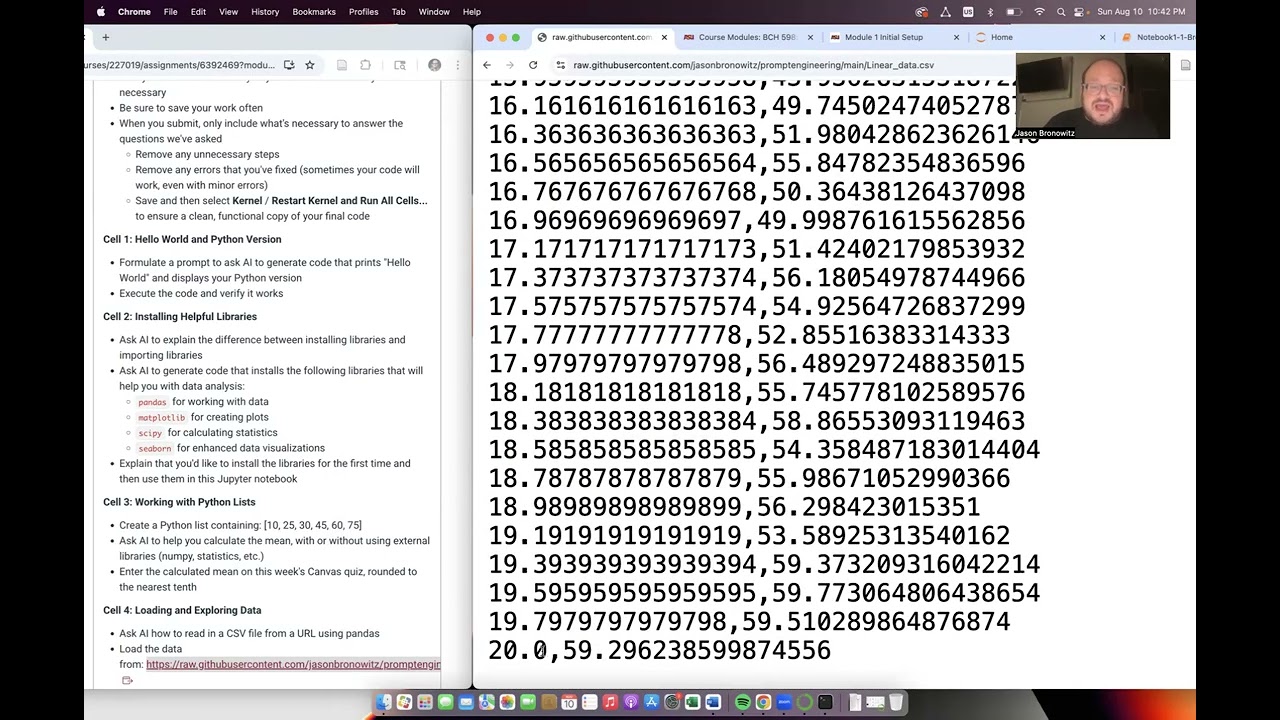Image resolution: width=1280 pixels, height=720 pixels.
Task: Click heading Cell 1: Hello World and Python Version
Action: (x=192, y=239)
